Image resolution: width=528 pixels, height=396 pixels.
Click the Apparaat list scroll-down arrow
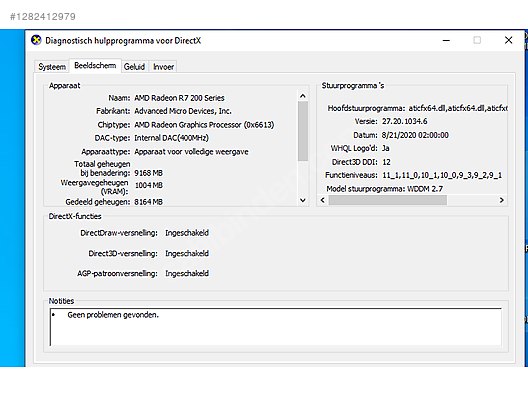[x=303, y=200]
